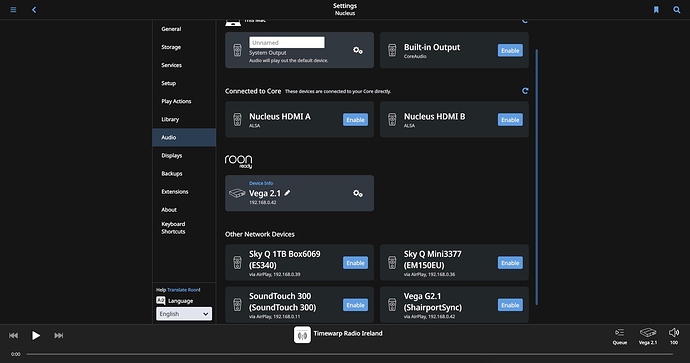Open Setup settings
The height and width of the screenshot is (363, 690).
pyautogui.click(x=184, y=83)
